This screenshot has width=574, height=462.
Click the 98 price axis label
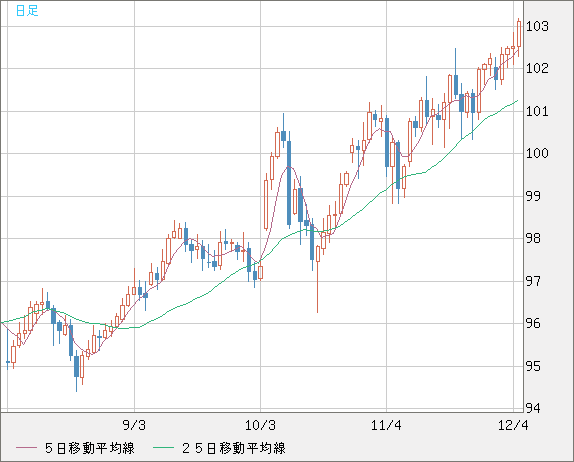click(x=533, y=238)
